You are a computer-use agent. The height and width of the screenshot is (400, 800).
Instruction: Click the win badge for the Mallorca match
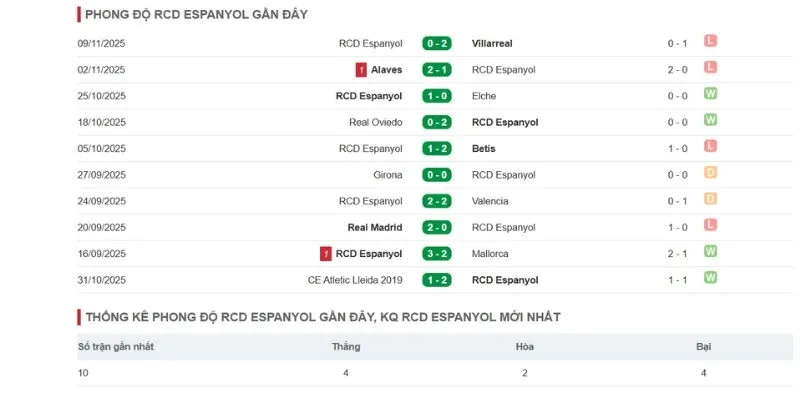point(711,252)
